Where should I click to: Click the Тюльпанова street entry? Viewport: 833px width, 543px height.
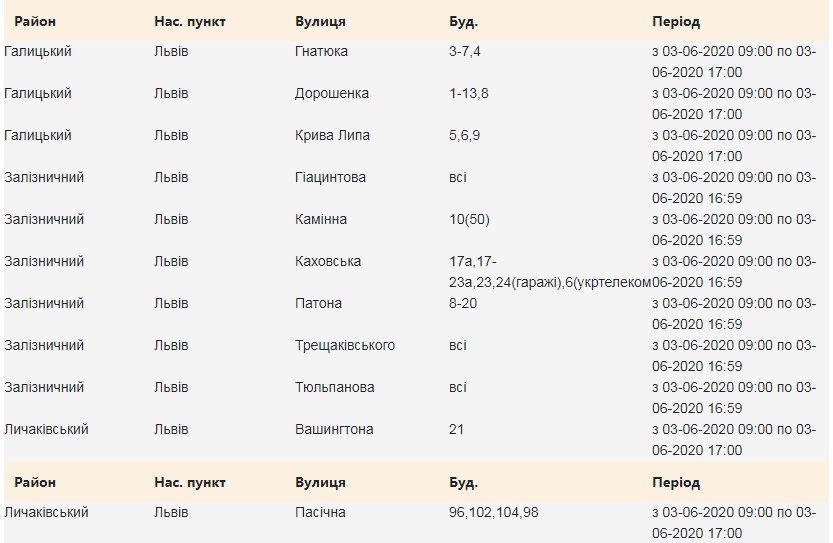coord(334,387)
